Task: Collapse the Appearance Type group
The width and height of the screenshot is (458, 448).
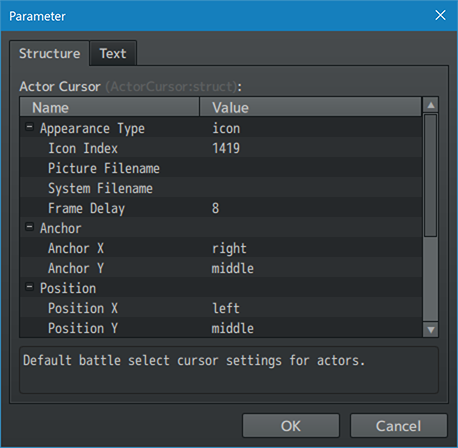Action: coord(30,127)
